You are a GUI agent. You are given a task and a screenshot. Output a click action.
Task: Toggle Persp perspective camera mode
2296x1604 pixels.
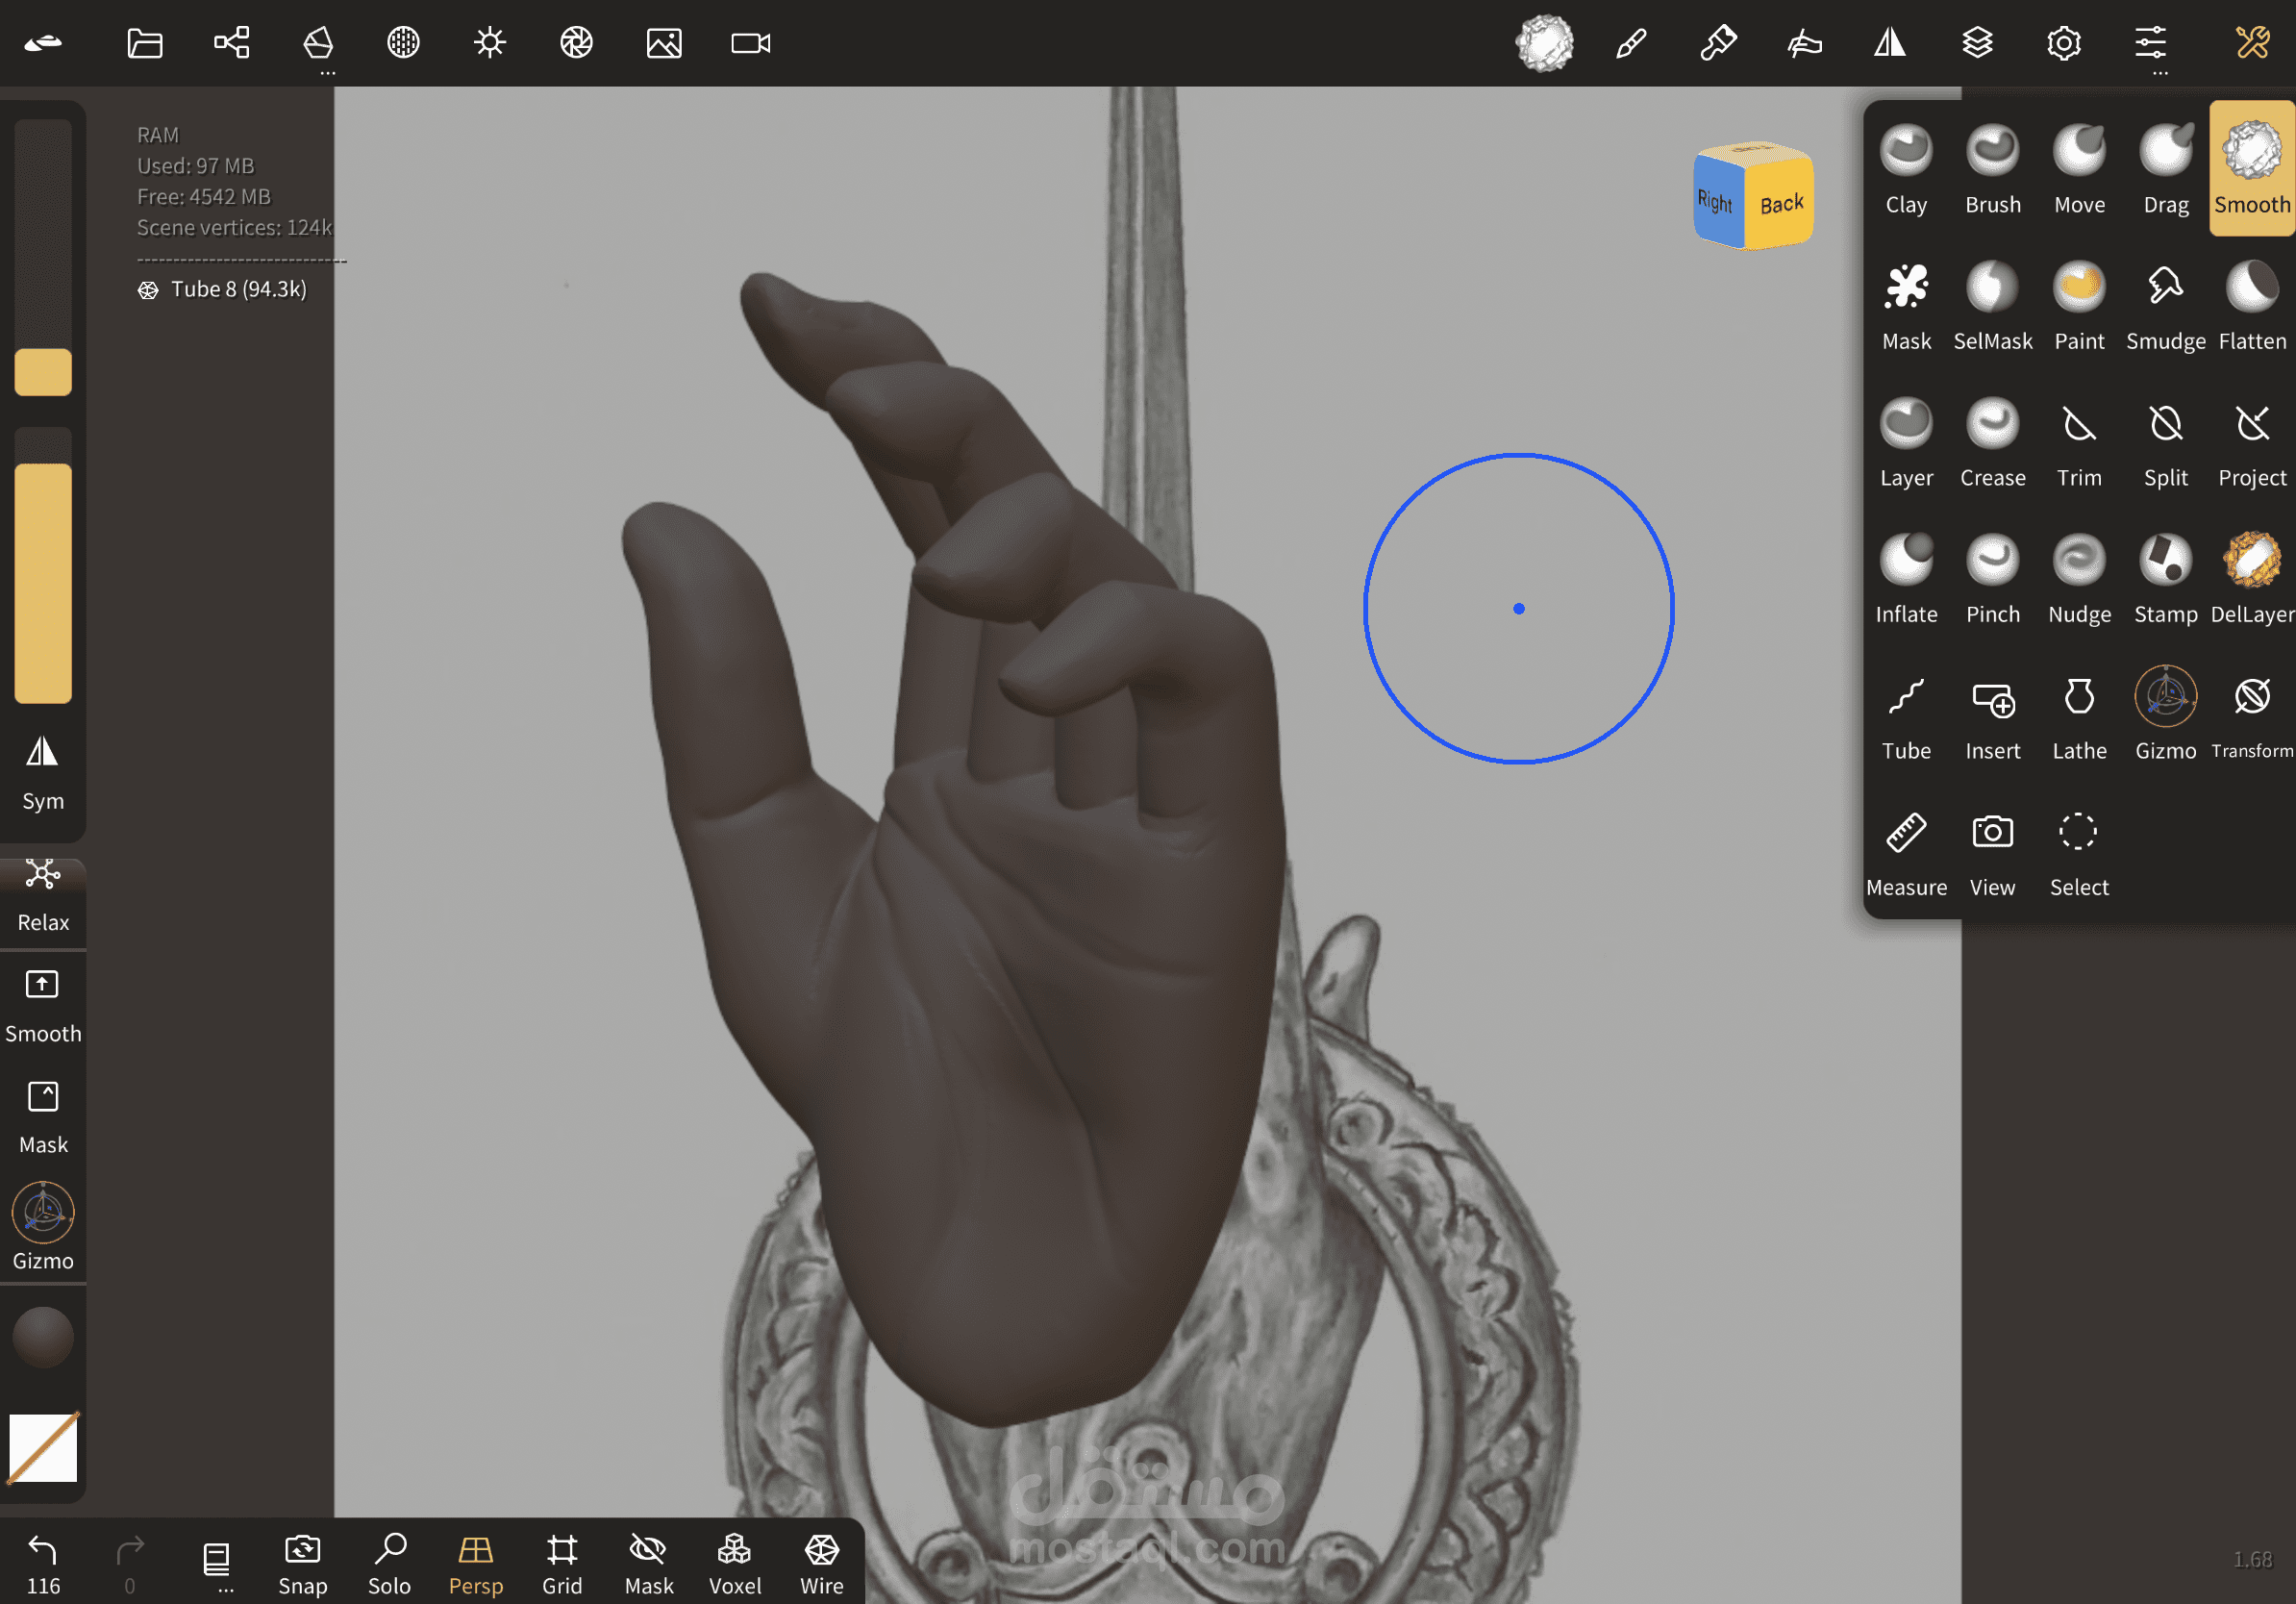[476, 1564]
